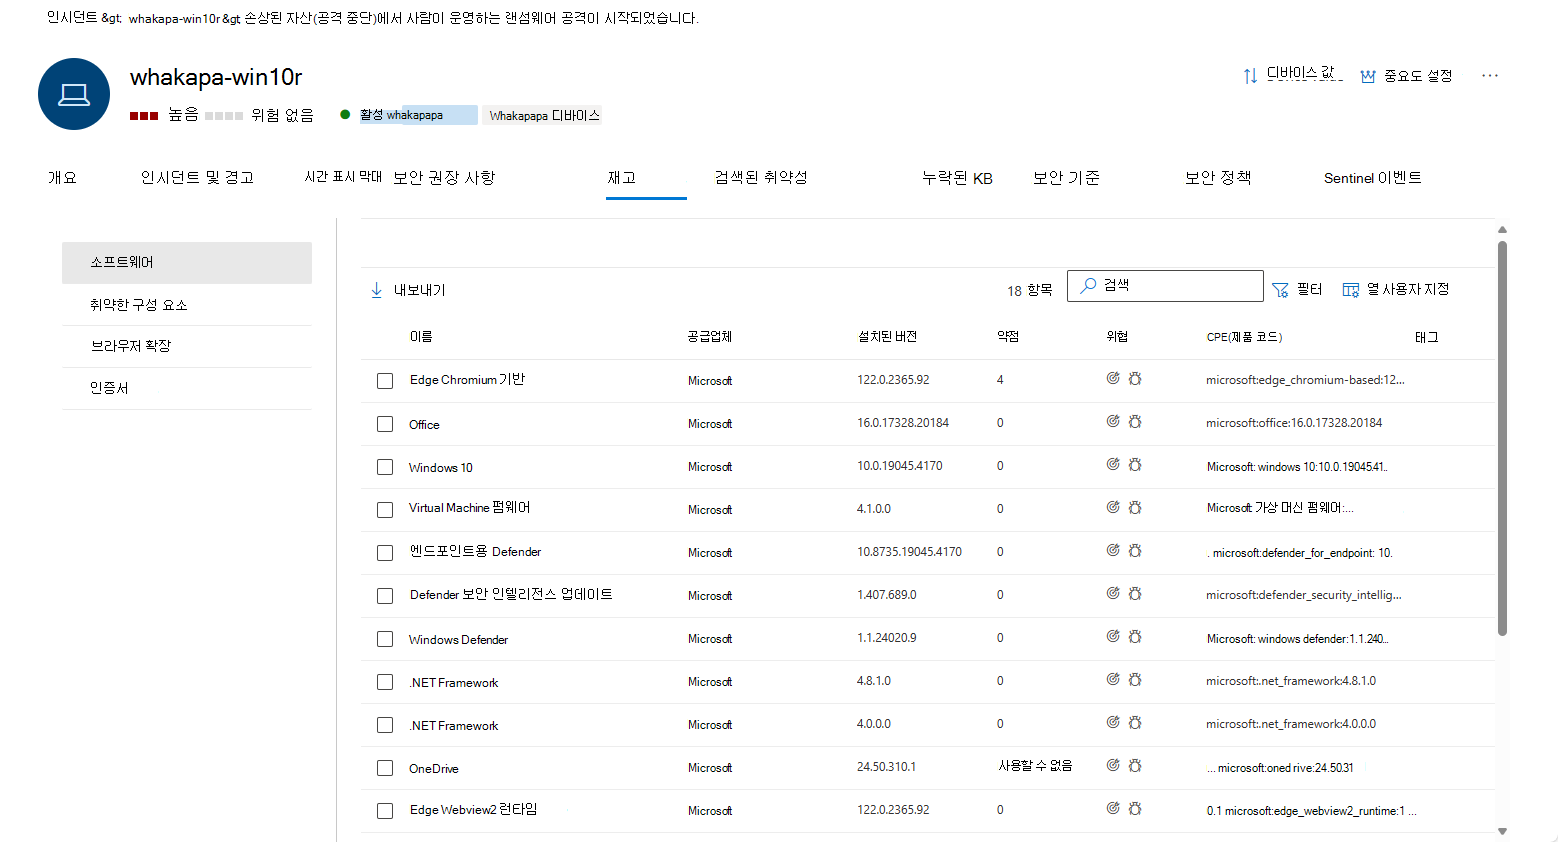Open the 누락된 KB tab
The image size is (1558, 842).
pyautogui.click(x=957, y=178)
